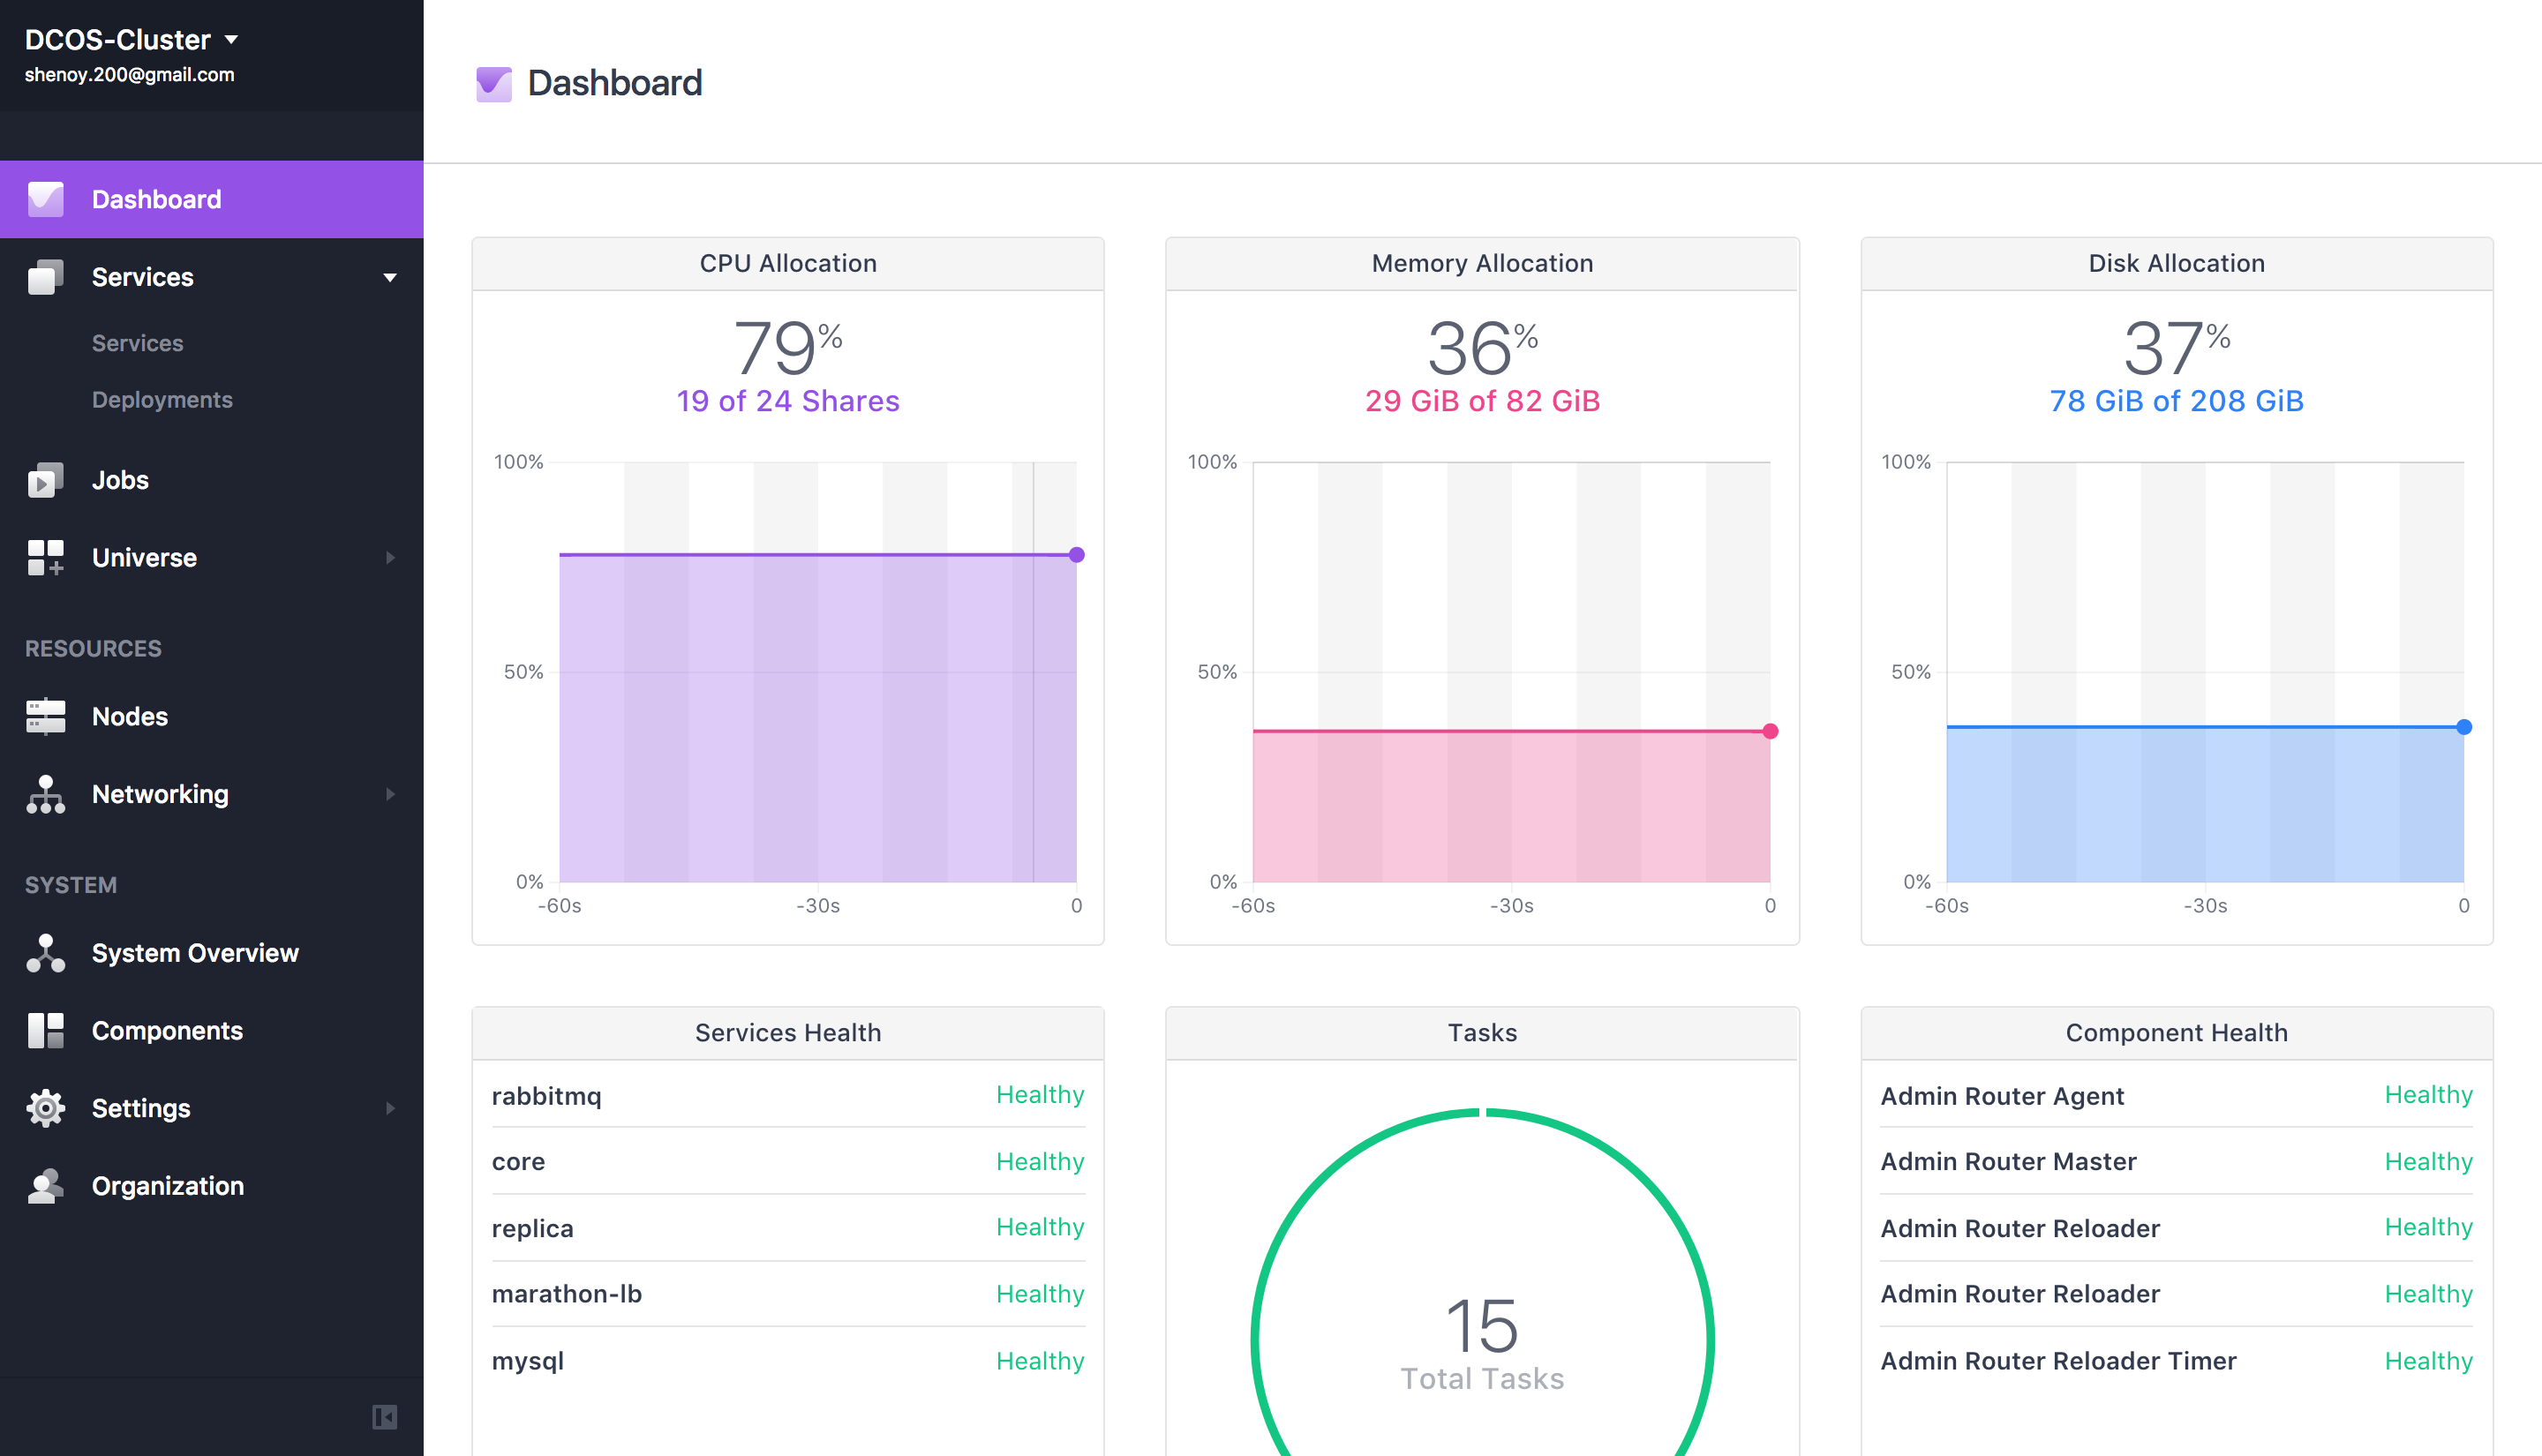Click the Universe packages icon
This screenshot has height=1456, width=2542.
(46, 558)
